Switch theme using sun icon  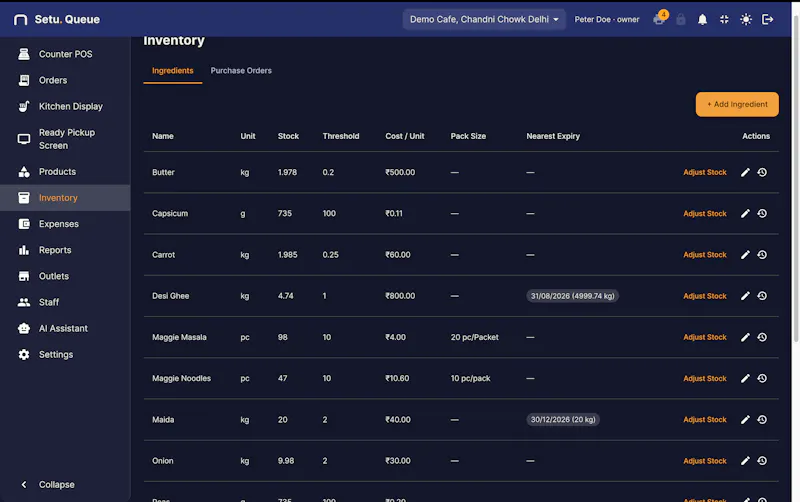pos(746,19)
